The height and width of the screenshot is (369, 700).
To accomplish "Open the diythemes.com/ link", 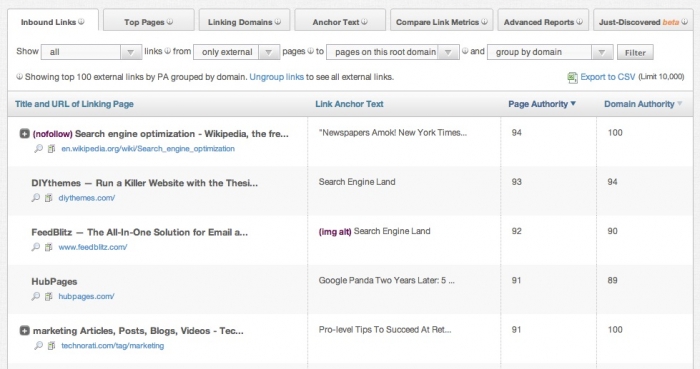I will coord(87,198).
